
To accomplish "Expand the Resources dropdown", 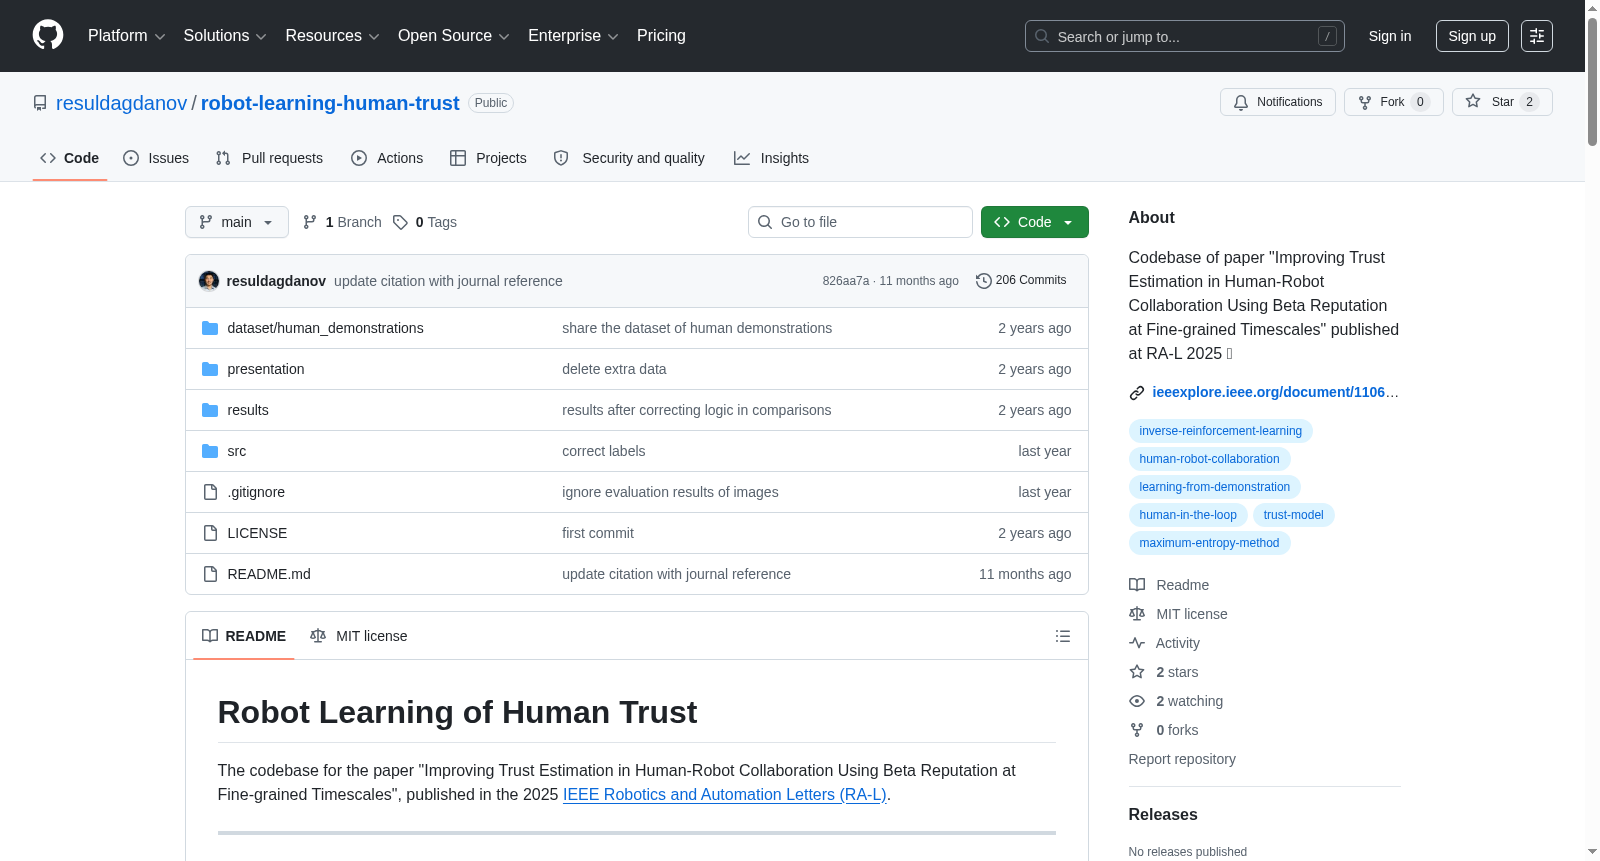I will [332, 36].
